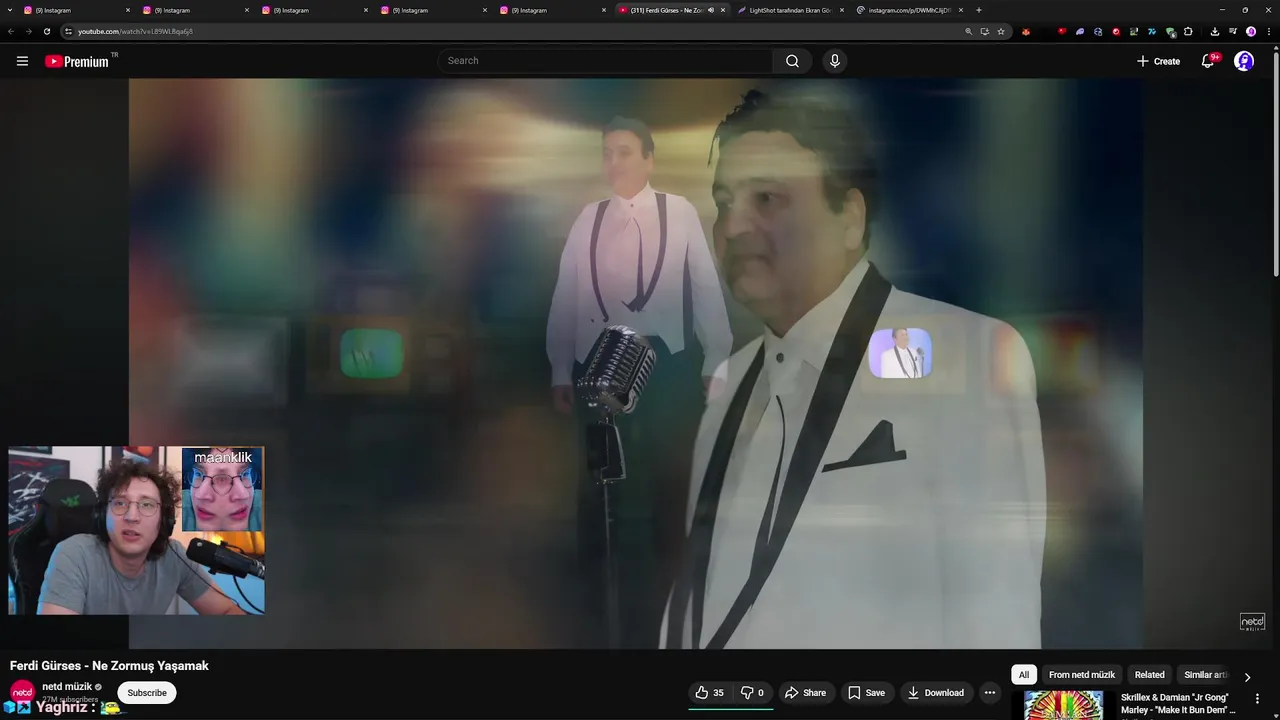
Task: Go to YouTube Premium home logo
Action: tap(77, 61)
